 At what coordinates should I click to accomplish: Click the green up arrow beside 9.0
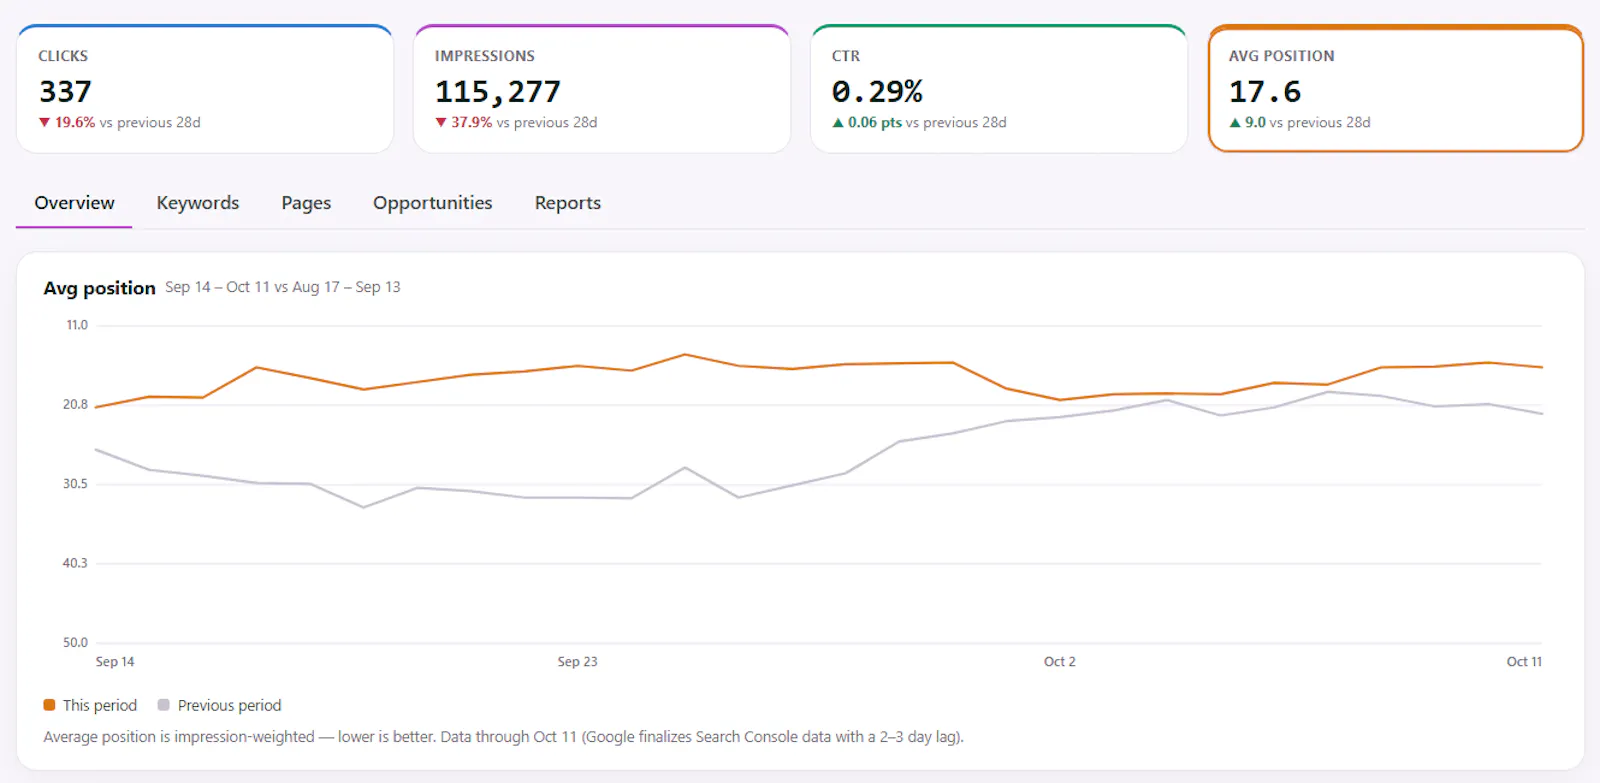[1235, 122]
